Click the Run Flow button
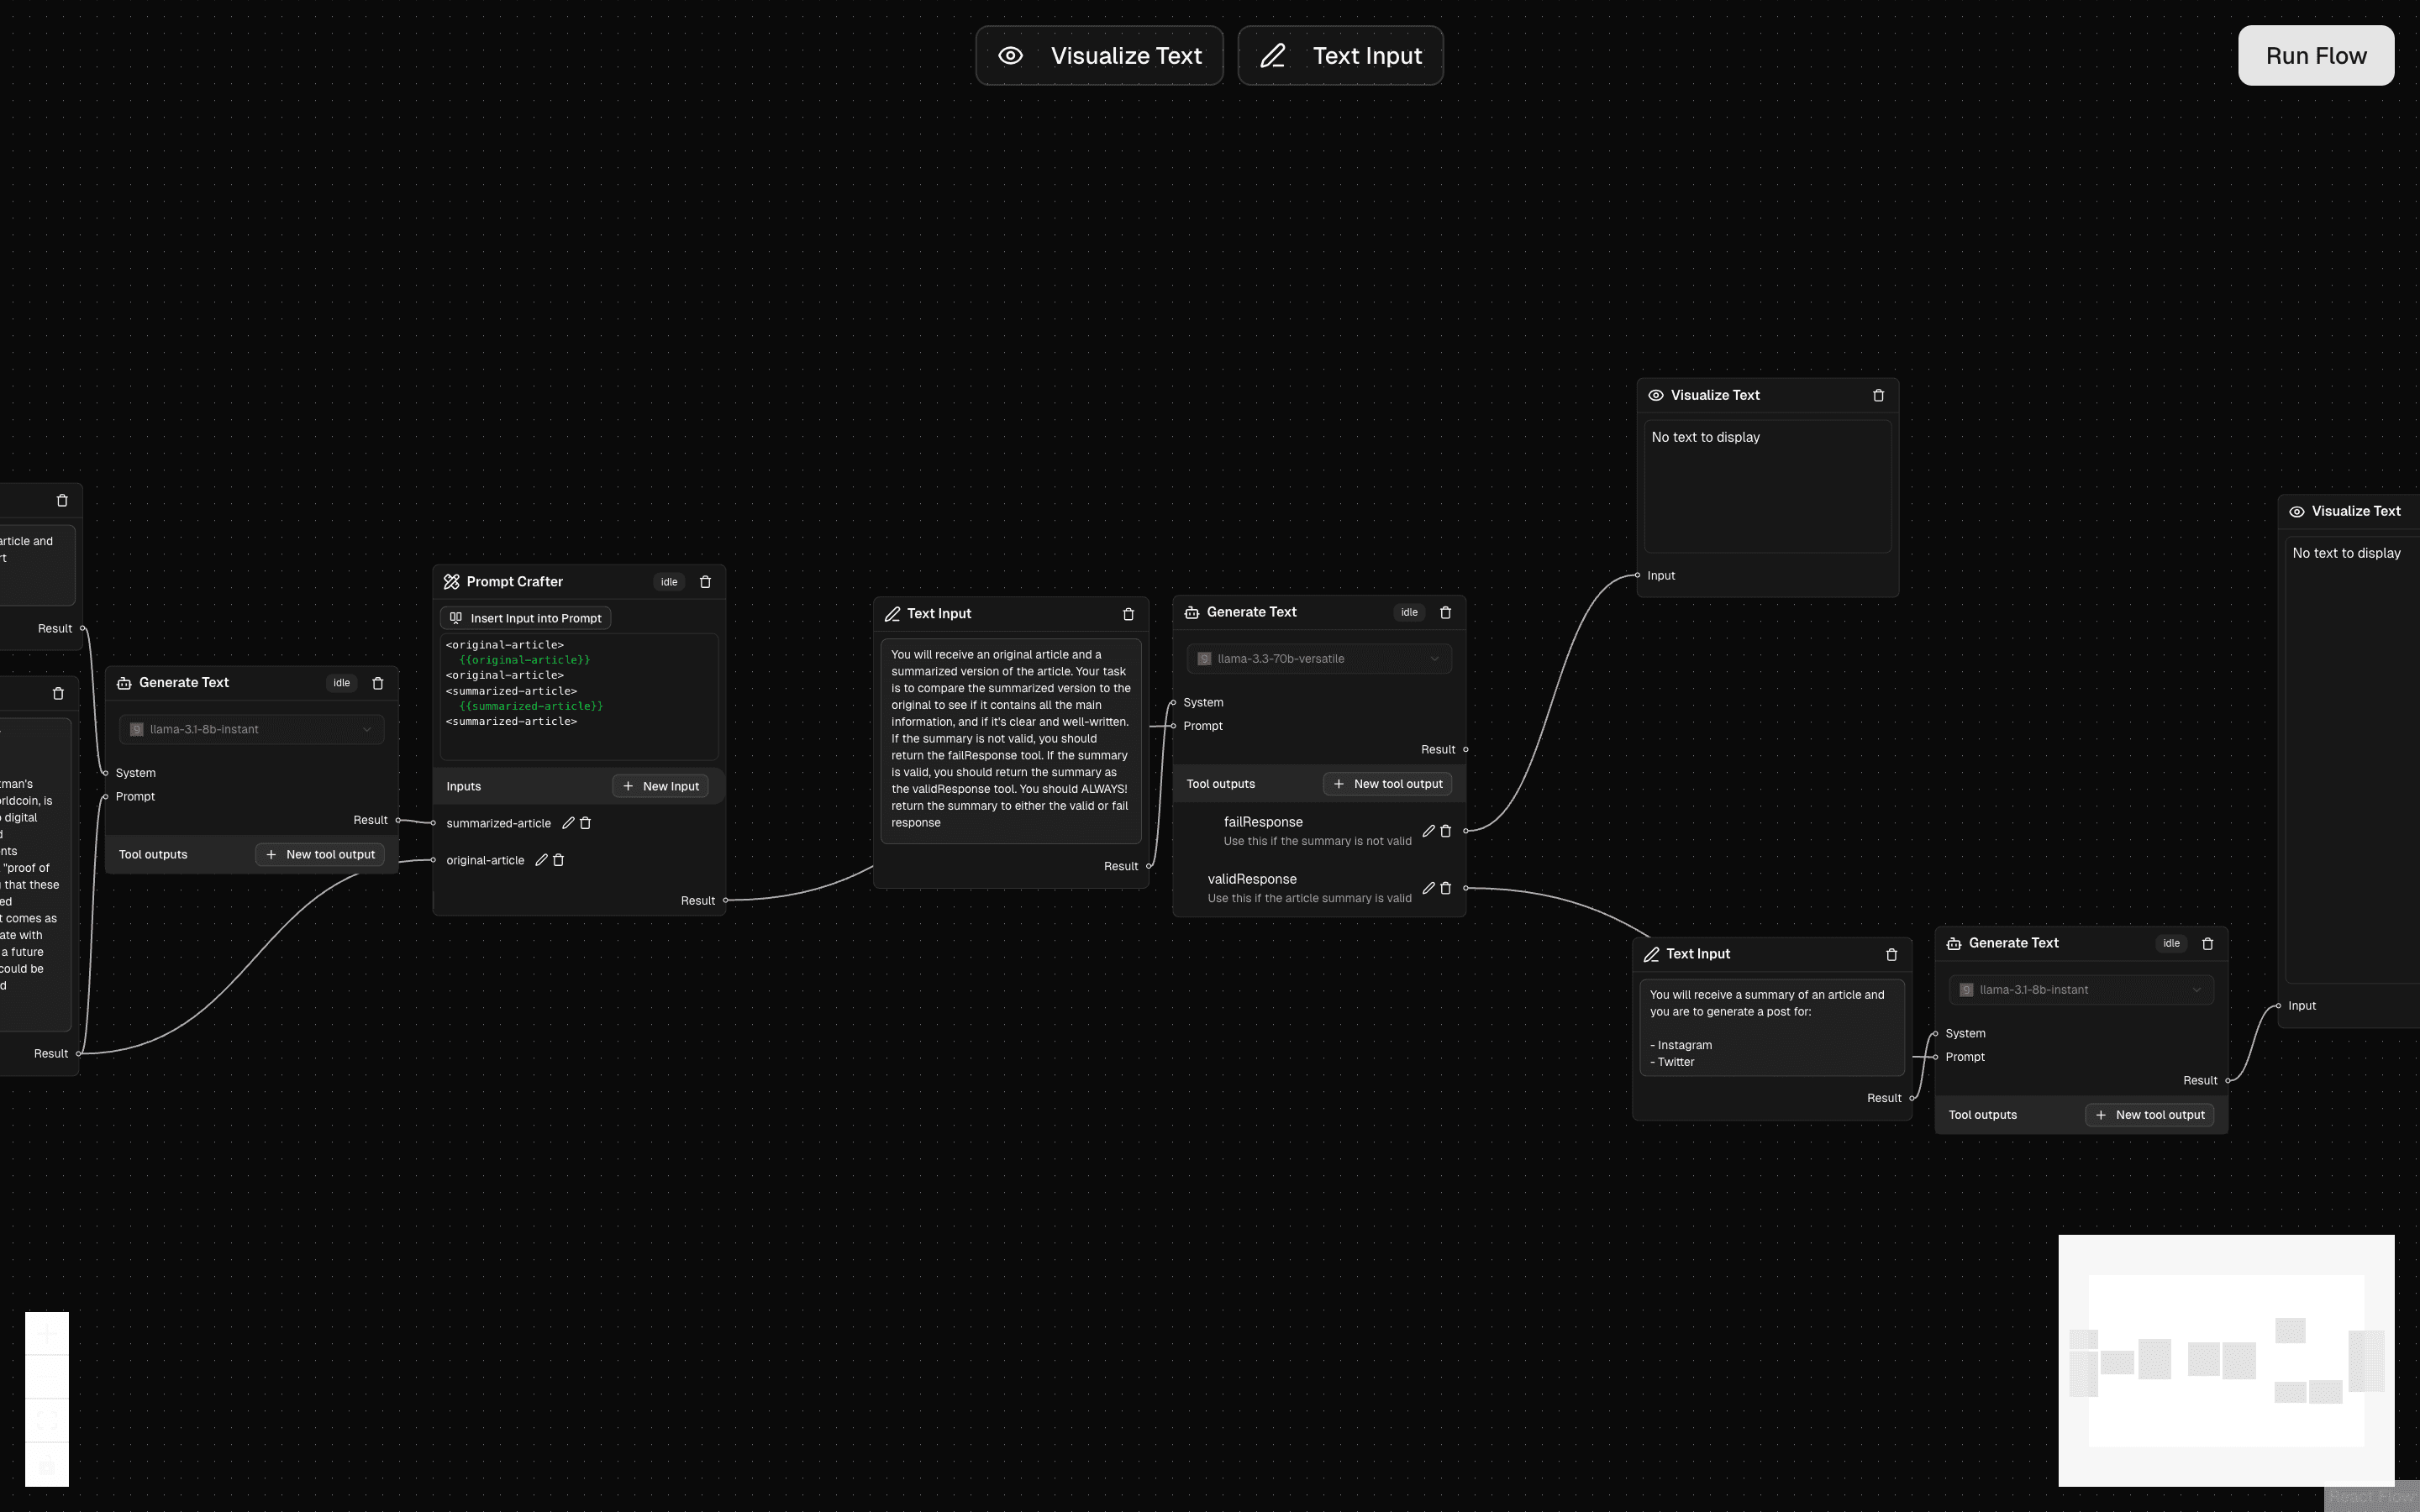The height and width of the screenshot is (1512, 2420). click(2316, 55)
